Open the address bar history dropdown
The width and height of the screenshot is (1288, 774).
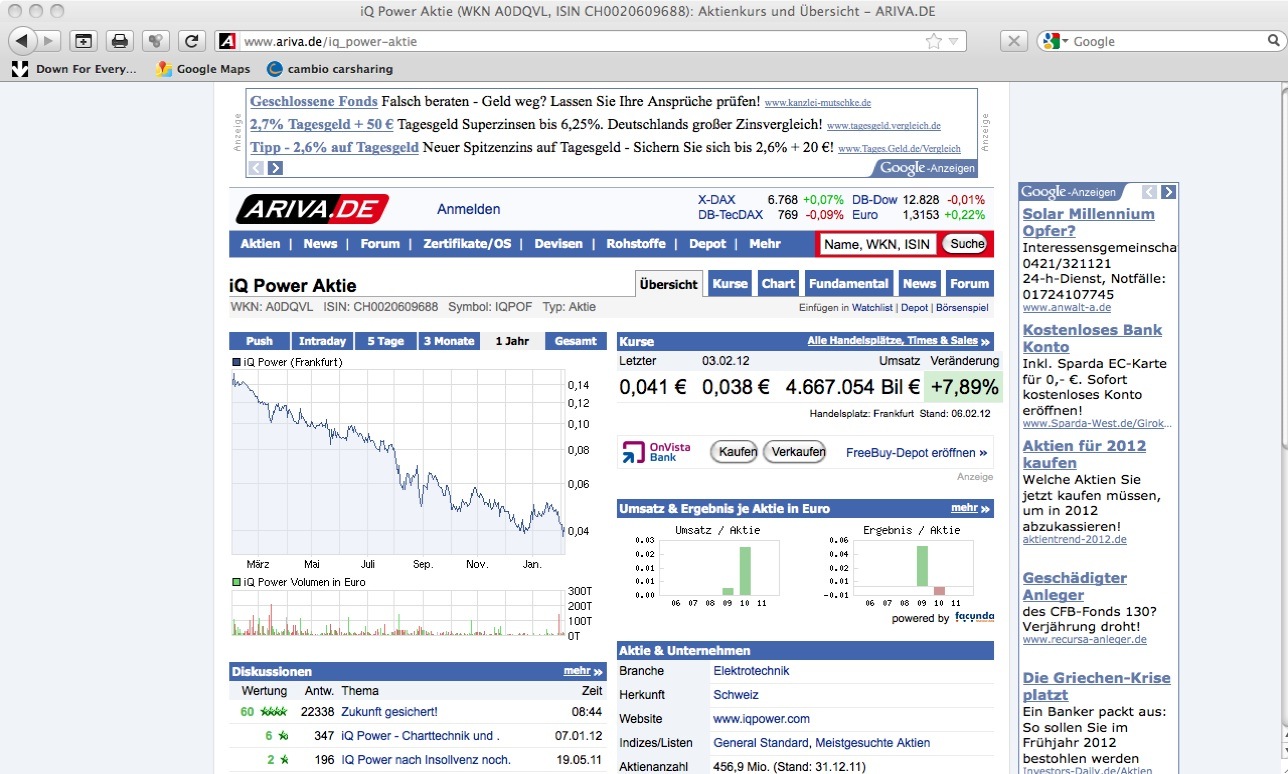point(953,42)
